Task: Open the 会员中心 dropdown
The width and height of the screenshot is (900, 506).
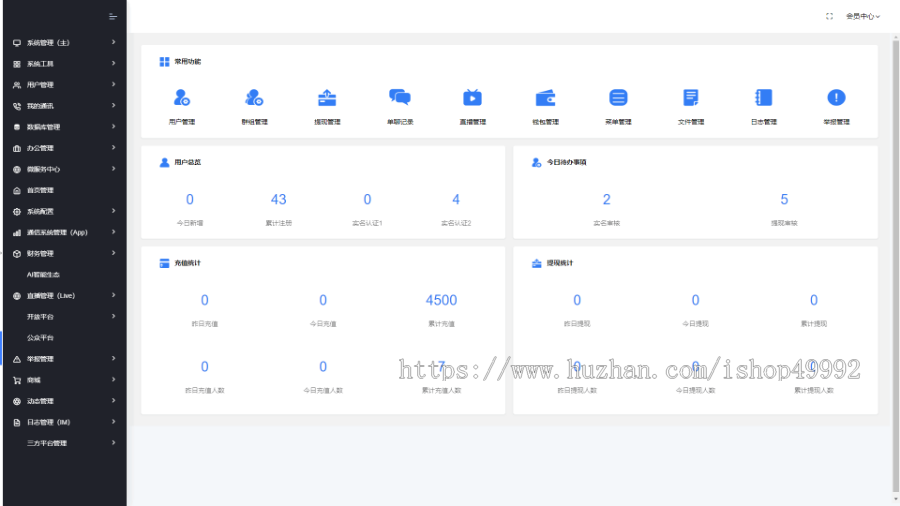Action: click(x=862, y=16)
